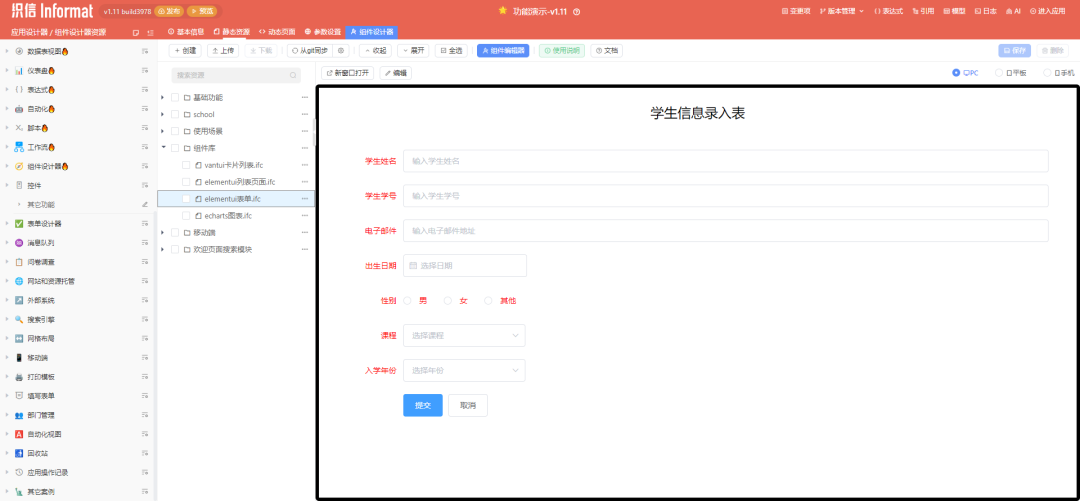1080x501 pixels.
Task: Open the 出生日期 date picker field
Action: click(x=465, y=265)
